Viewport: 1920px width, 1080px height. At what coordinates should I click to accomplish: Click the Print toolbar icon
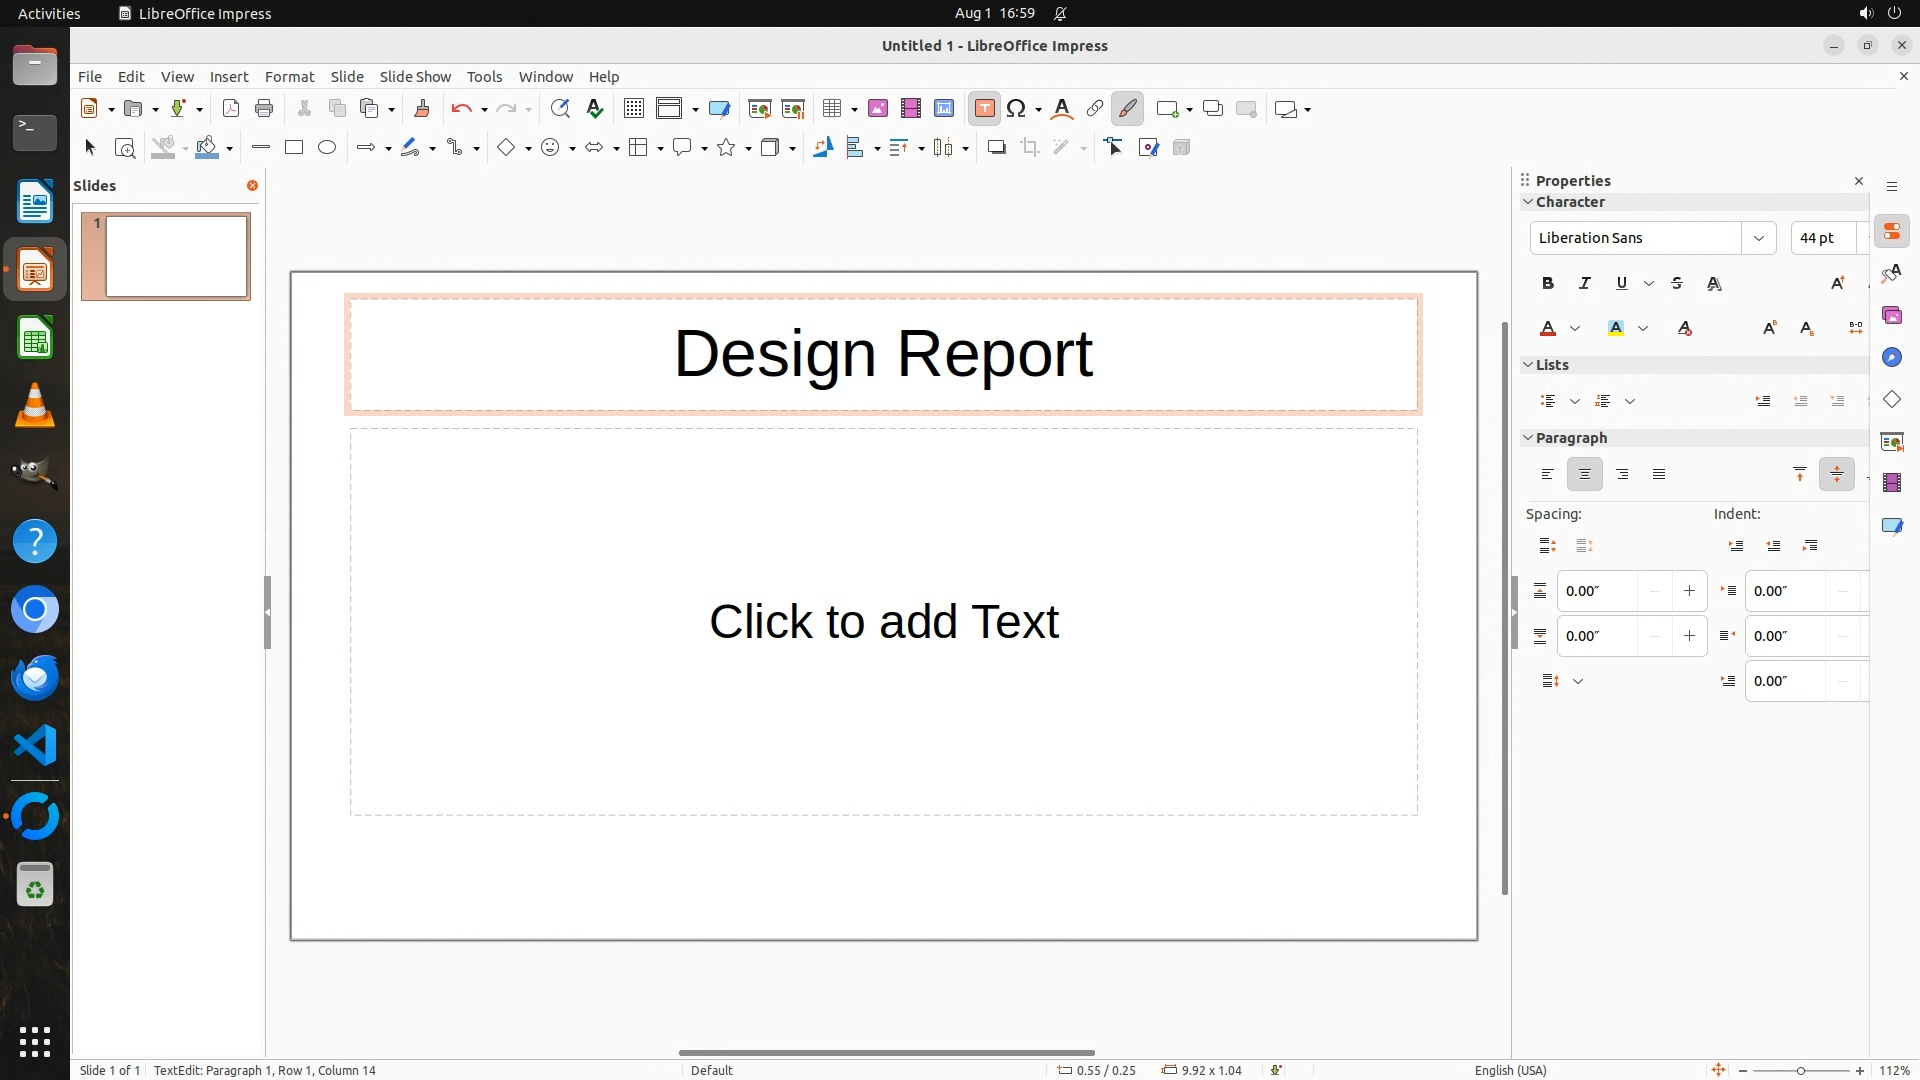pos(264,109)
